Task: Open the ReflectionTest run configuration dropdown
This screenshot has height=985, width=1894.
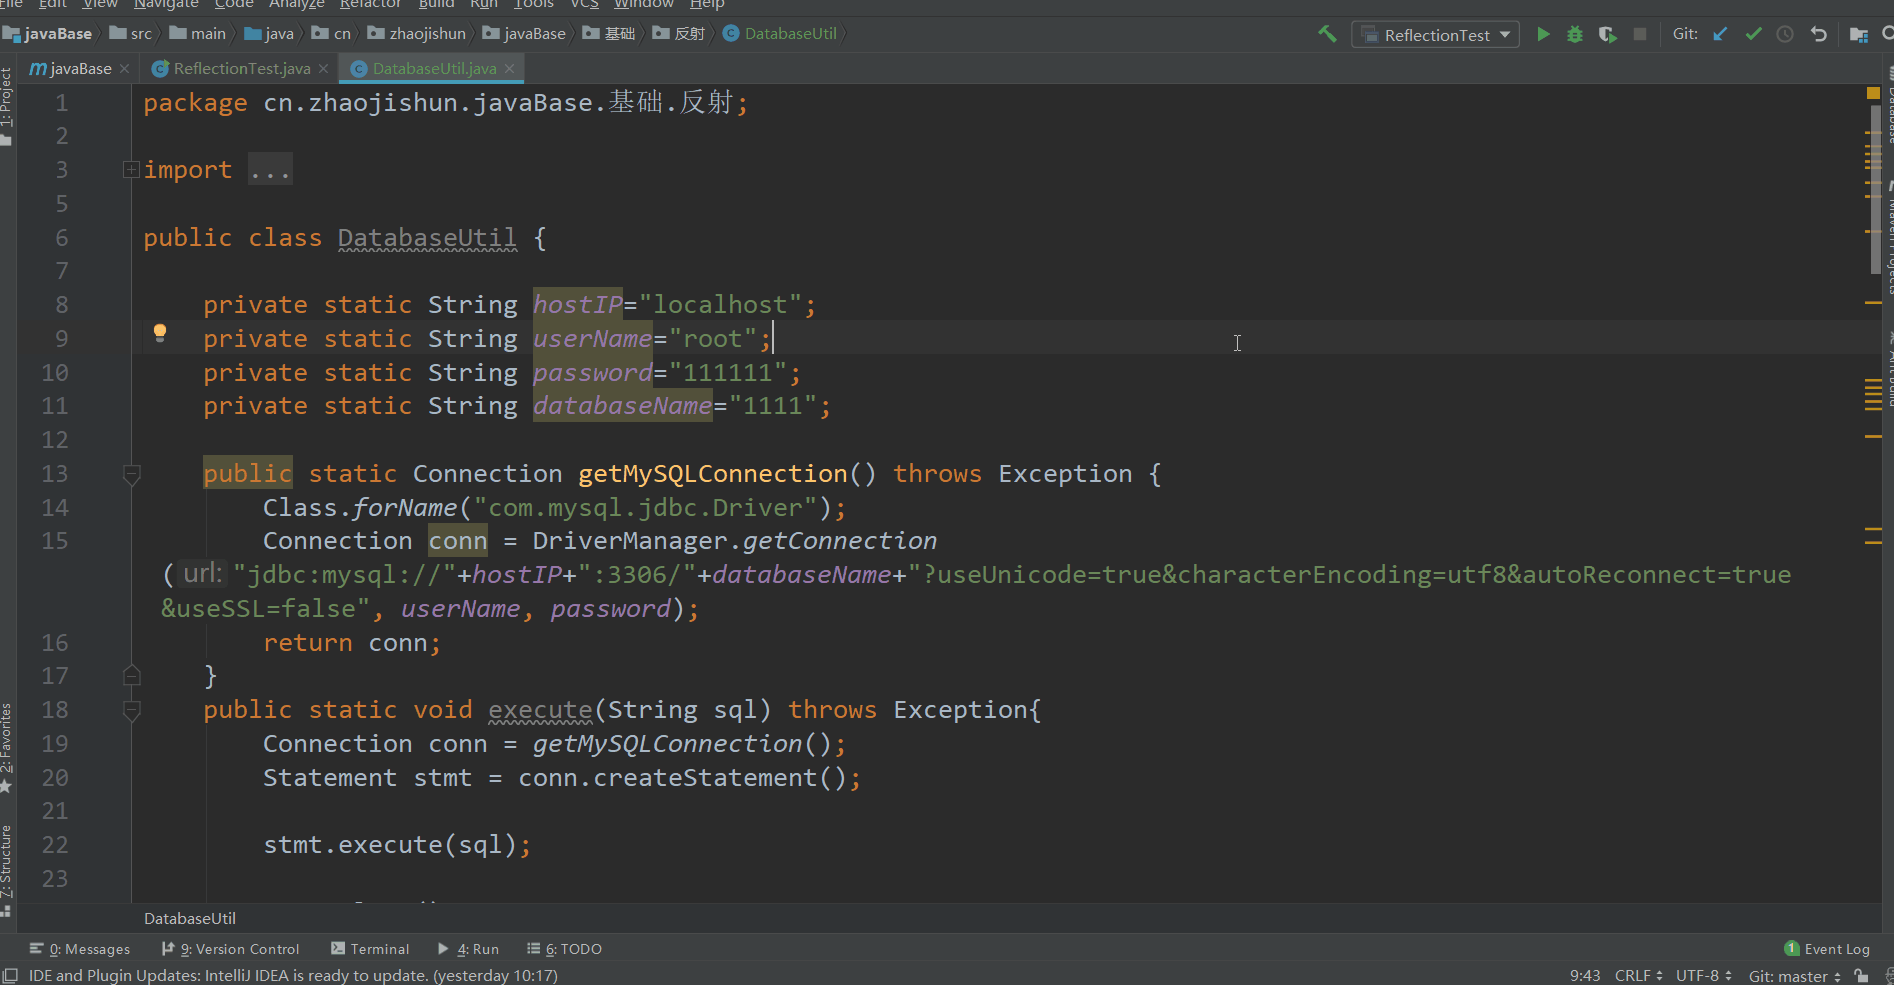Action: click(1435, 35)
